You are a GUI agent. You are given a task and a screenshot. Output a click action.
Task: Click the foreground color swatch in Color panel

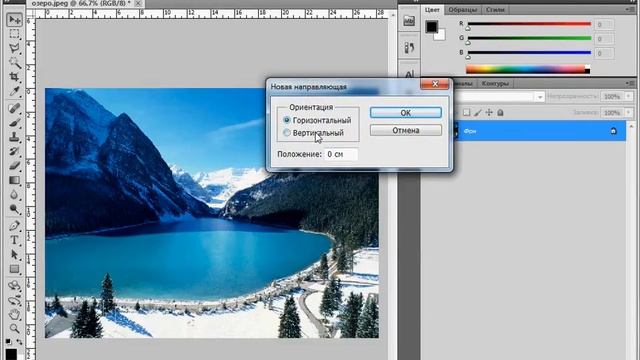coord(431,27)
